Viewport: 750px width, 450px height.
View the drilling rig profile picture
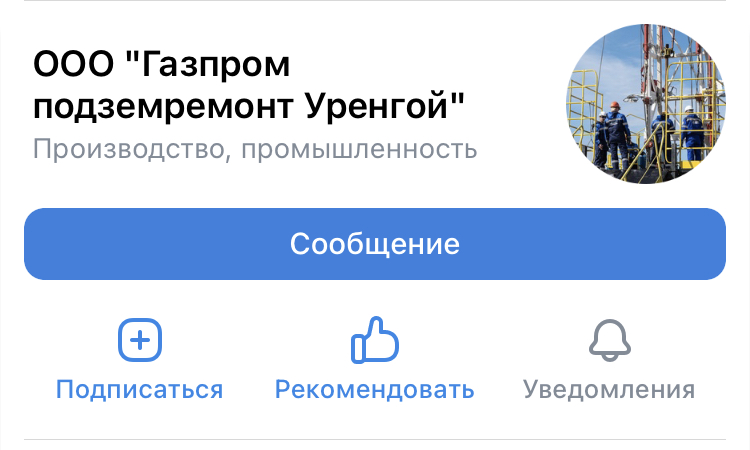[x=646, y=104]
